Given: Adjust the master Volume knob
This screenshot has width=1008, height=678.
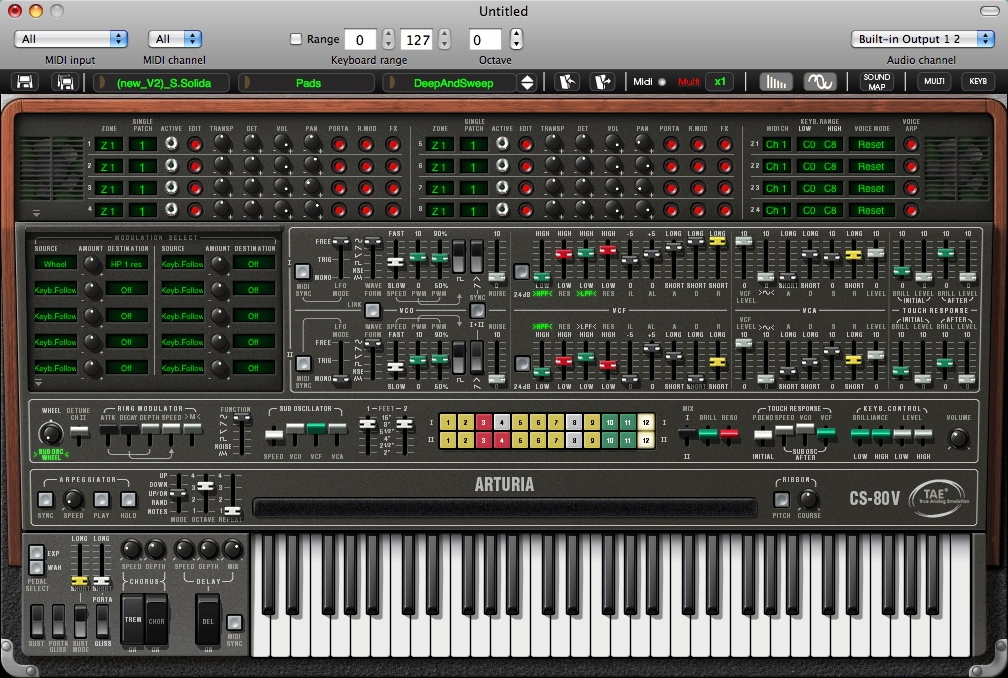Looking at the screenshot, I should point(958,438).
